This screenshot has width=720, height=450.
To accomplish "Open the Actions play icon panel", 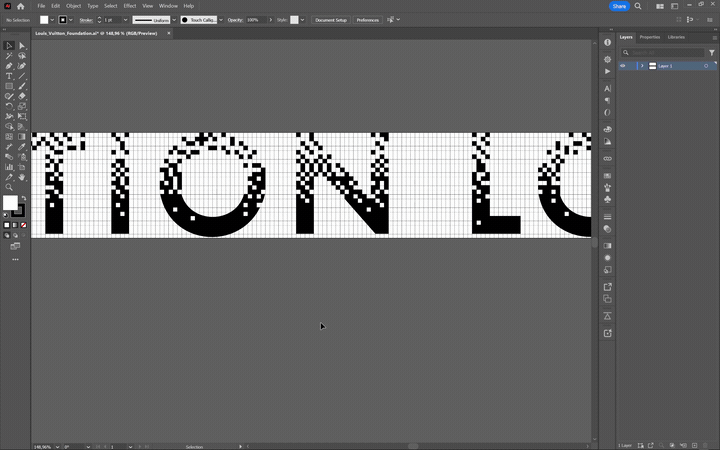I will coord(608,71).
